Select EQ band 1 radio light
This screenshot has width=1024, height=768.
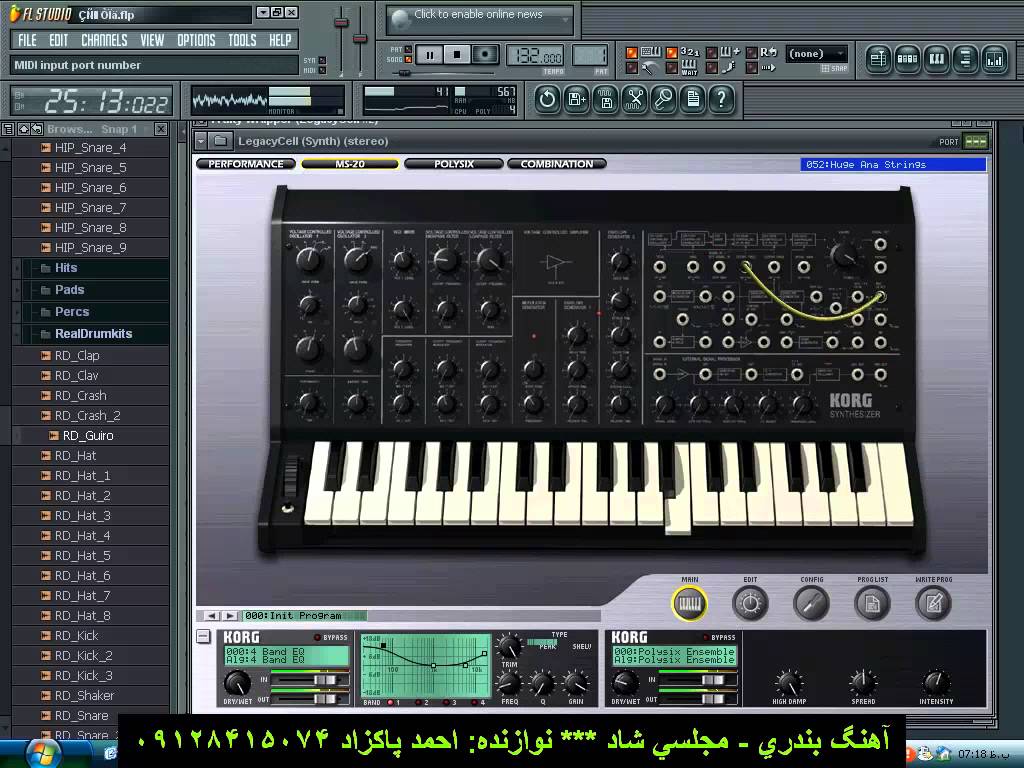[x=391, y=703]
